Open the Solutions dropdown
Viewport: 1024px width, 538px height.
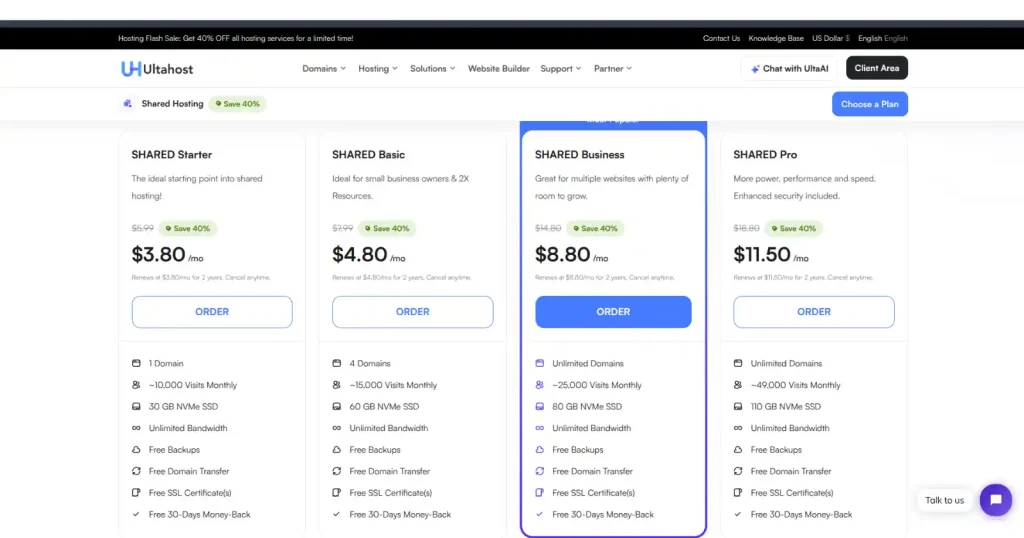(x=432, y=69)
